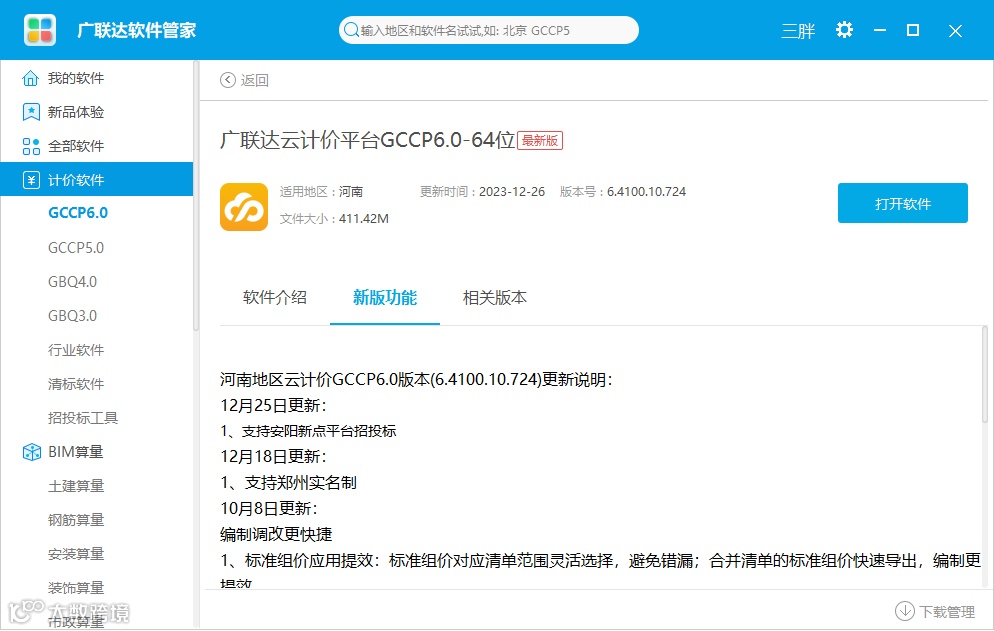Click the line 支持安阳新点平台招投标

[308, 431]
